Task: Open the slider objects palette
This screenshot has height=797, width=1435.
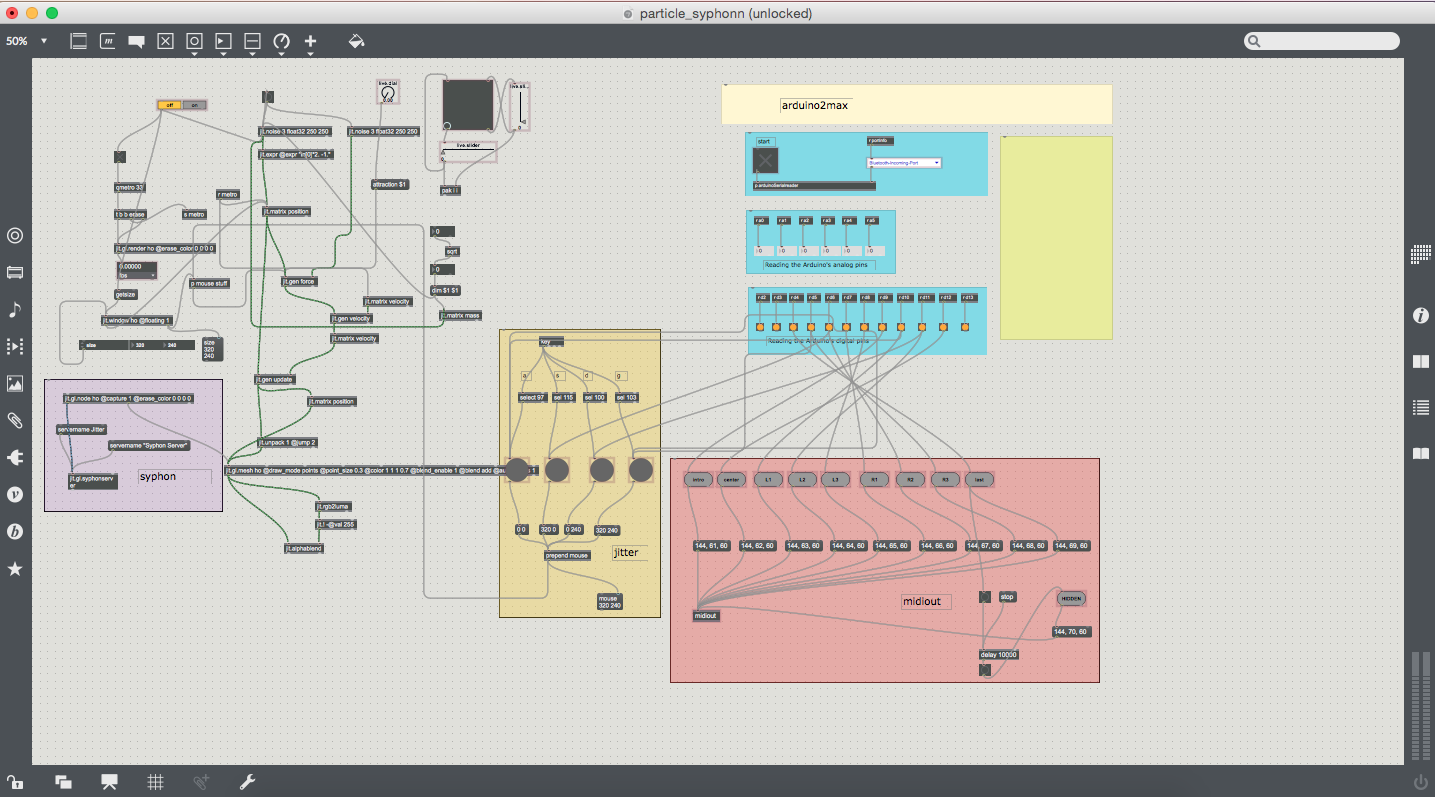Action: point(252,41)
